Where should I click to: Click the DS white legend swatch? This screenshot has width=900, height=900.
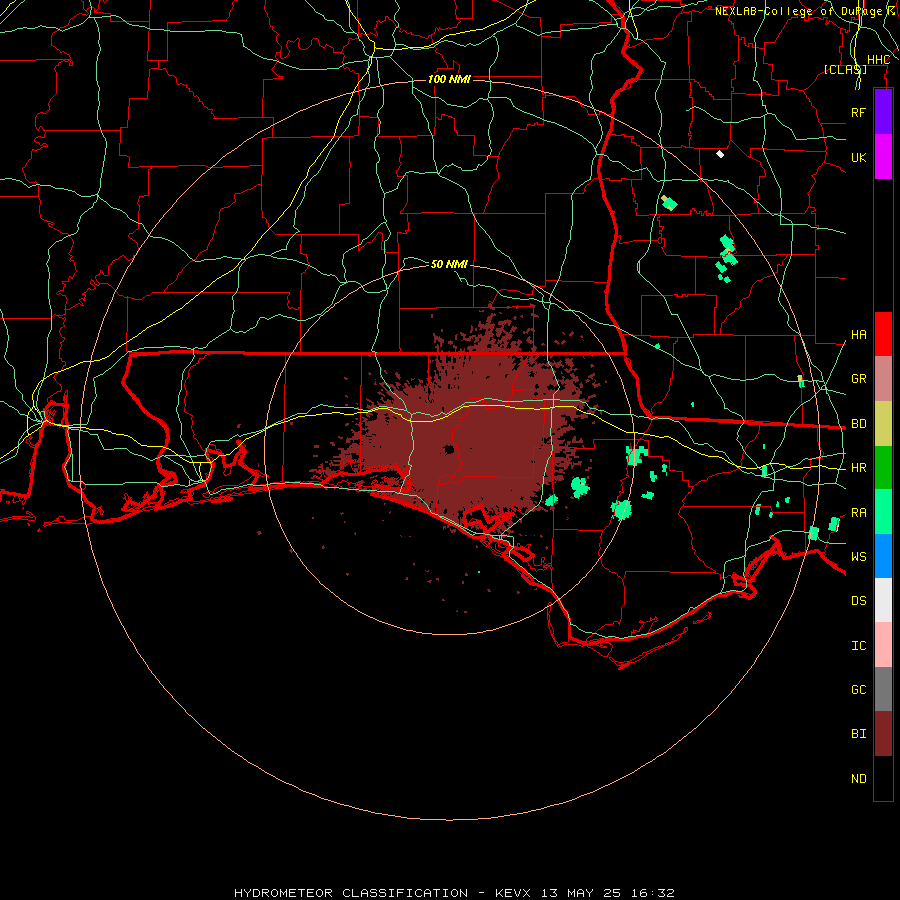tap(883, 600)
